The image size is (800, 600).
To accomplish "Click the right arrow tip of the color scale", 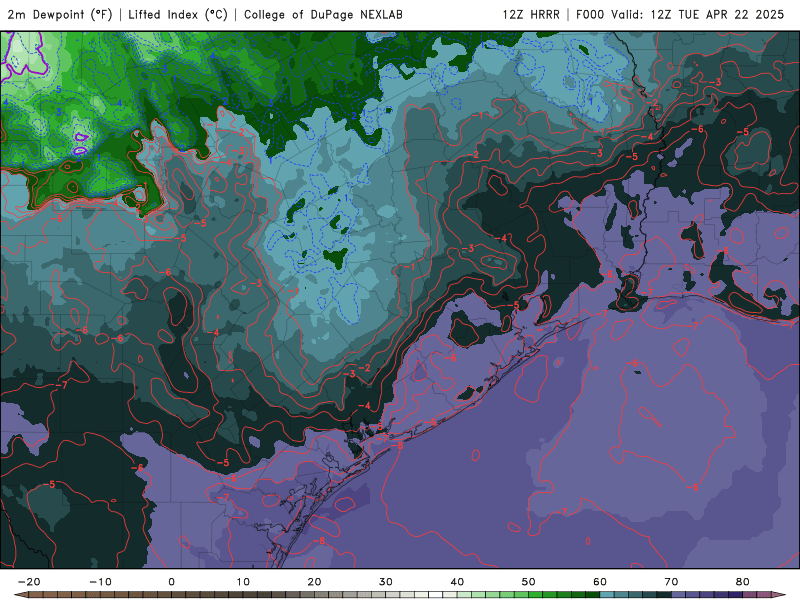I will pyautogui.click(x=779, y=595).
